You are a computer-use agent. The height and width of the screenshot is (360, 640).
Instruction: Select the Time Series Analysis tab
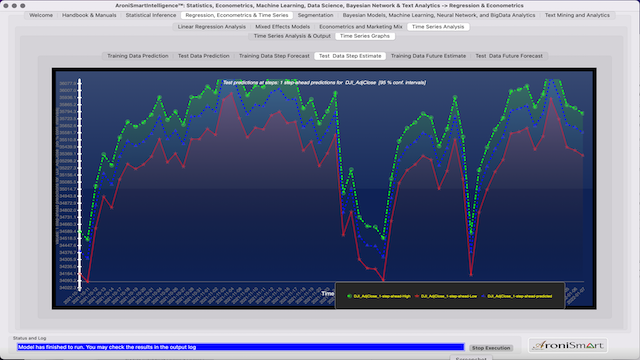438,27
